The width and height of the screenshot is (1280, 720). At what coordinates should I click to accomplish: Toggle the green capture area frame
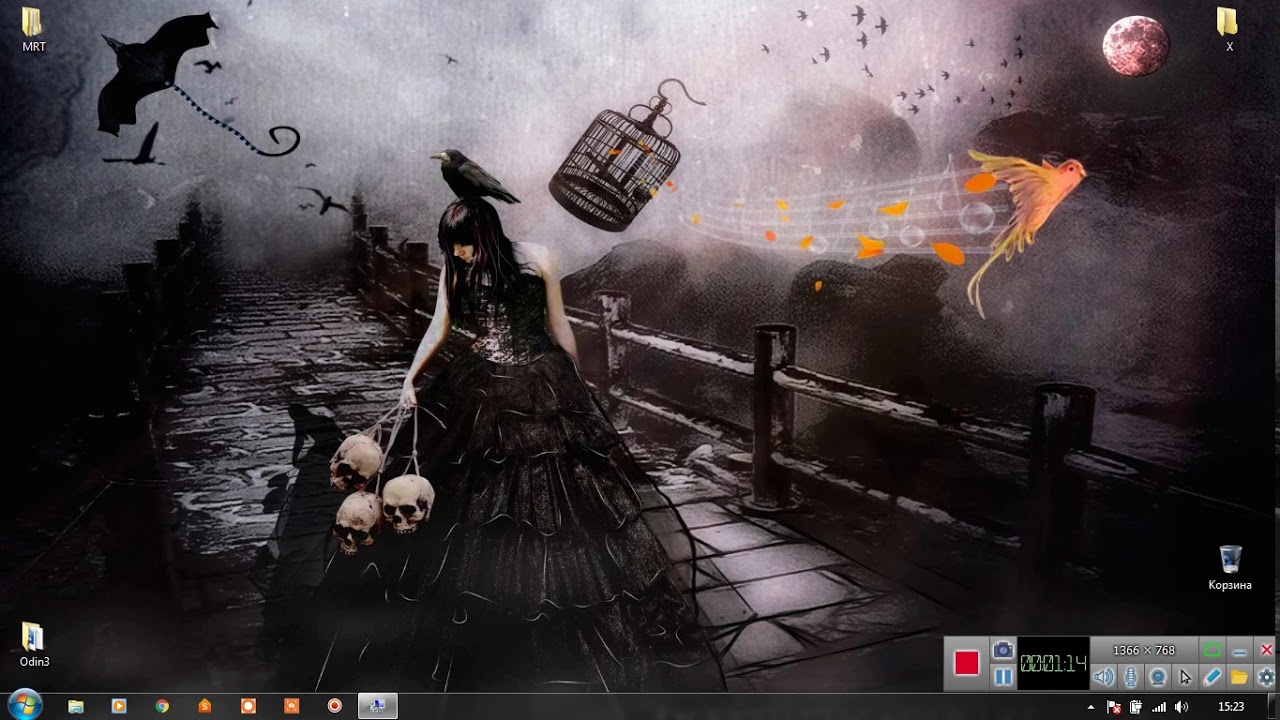point(1212,650)
